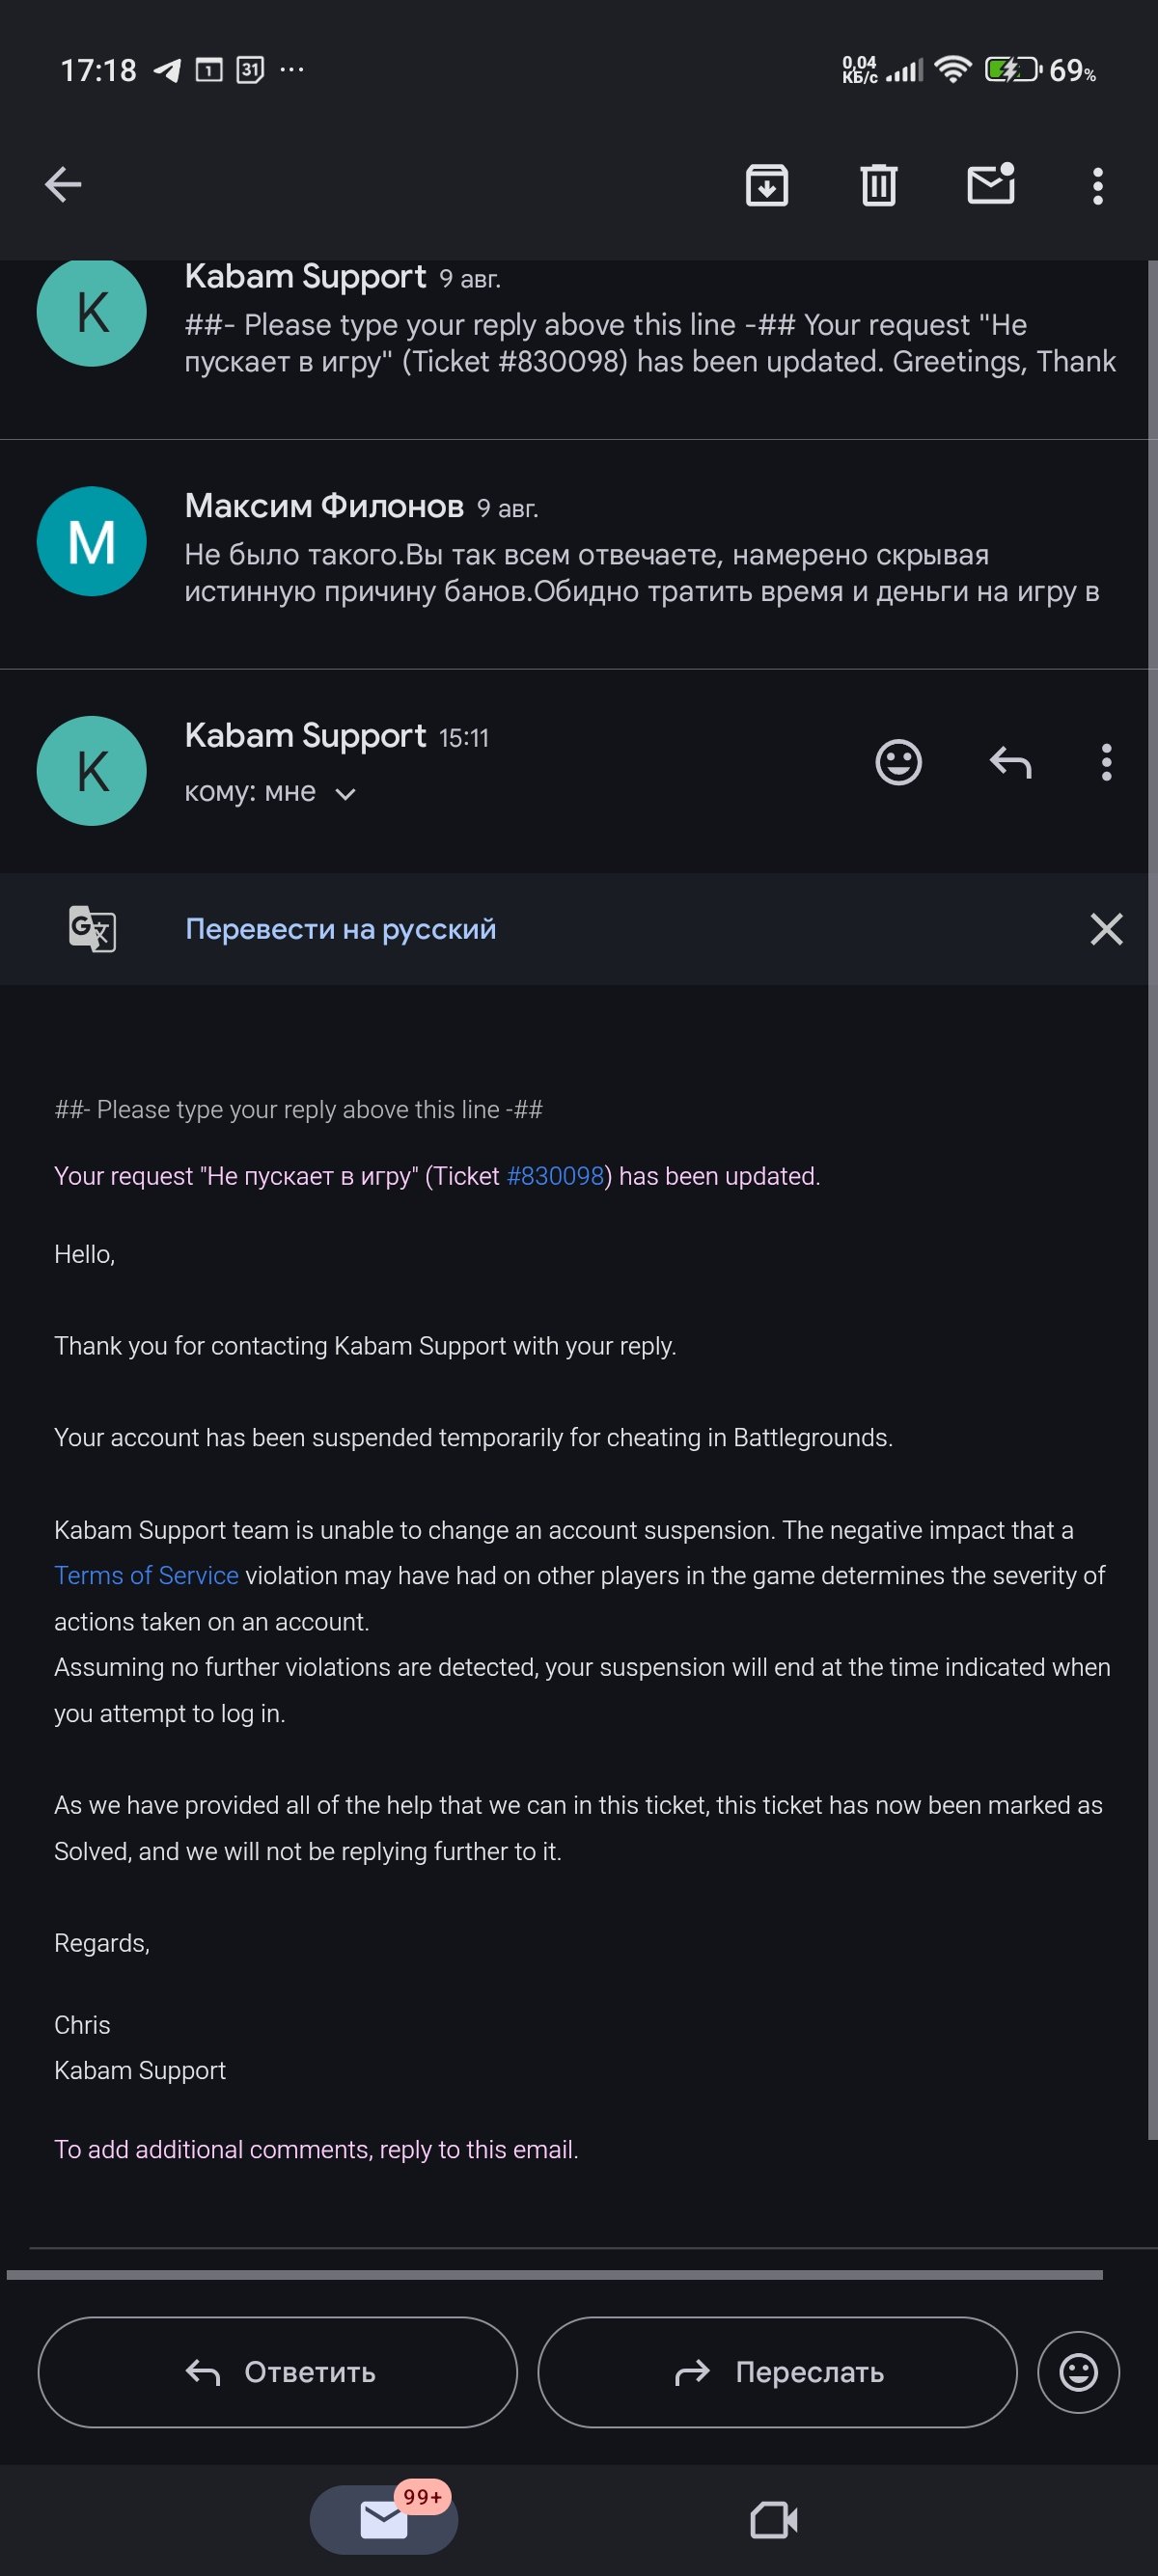Screen dimensions: 1158x2576
Task: Open emoji reaction button at bottom
Action: point(1078,2372)
